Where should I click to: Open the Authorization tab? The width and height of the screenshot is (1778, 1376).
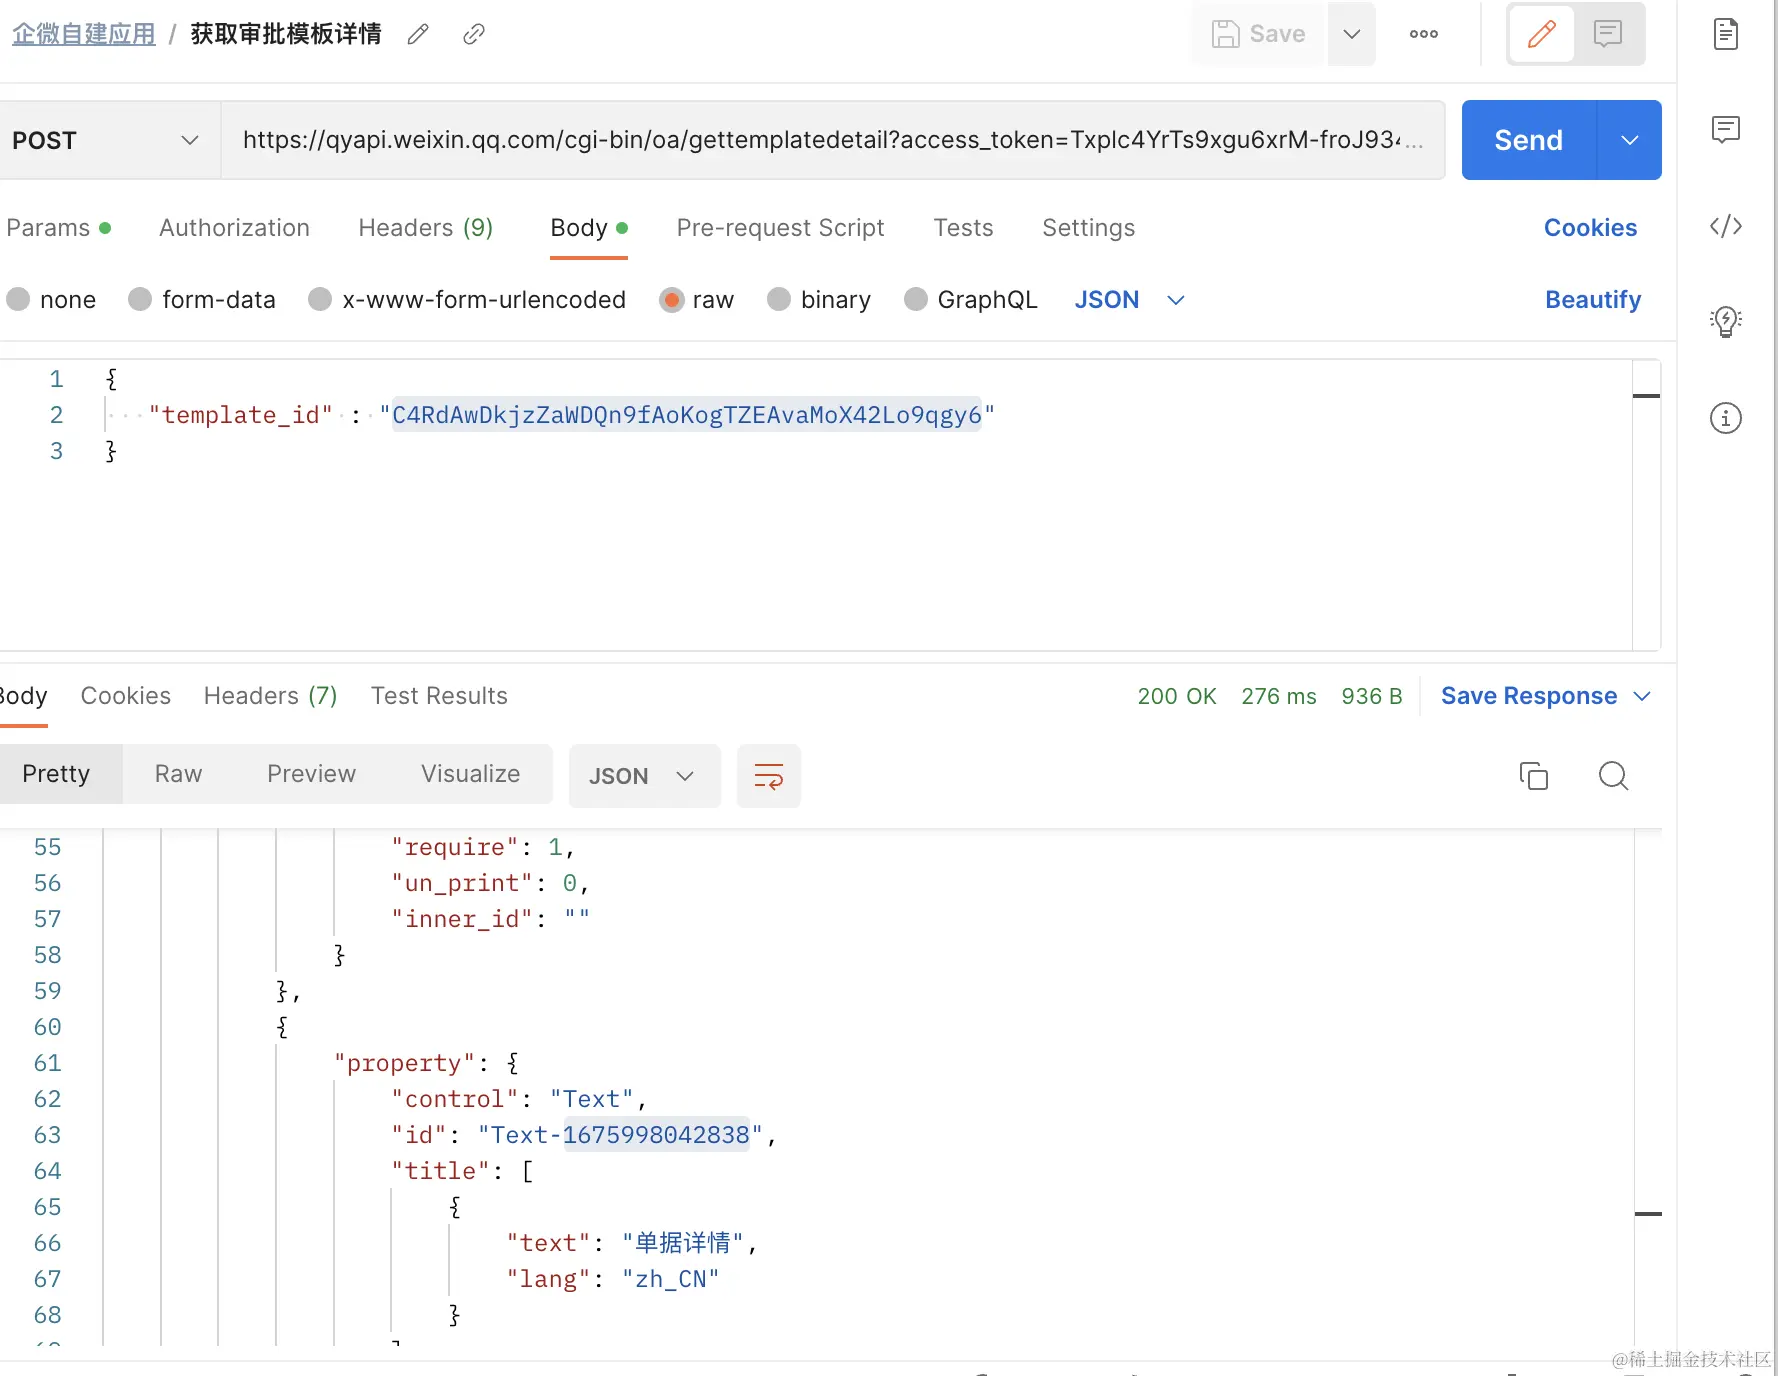pos(234,228)
